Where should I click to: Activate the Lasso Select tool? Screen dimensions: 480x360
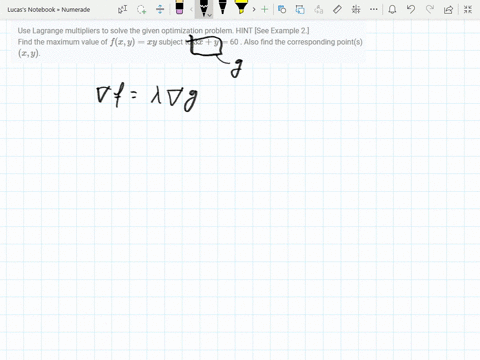tap(142, 9)
